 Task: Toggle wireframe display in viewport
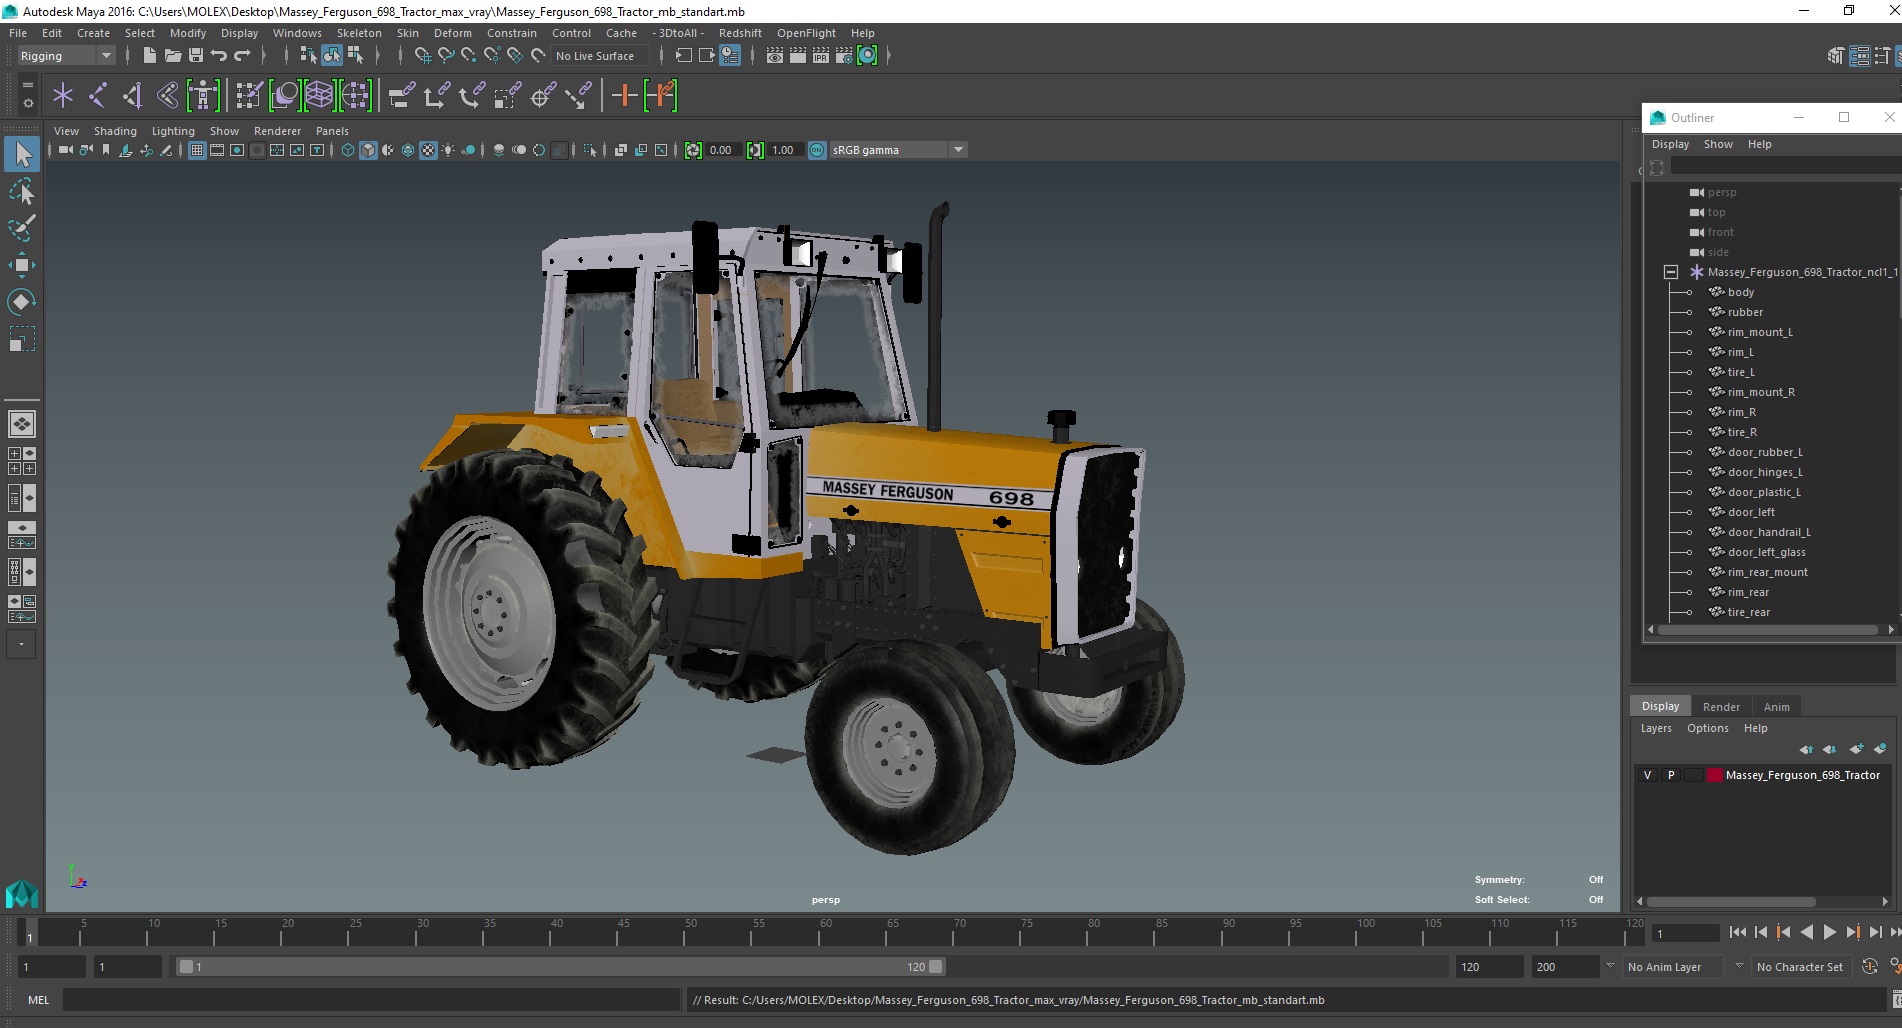[348, 150]
